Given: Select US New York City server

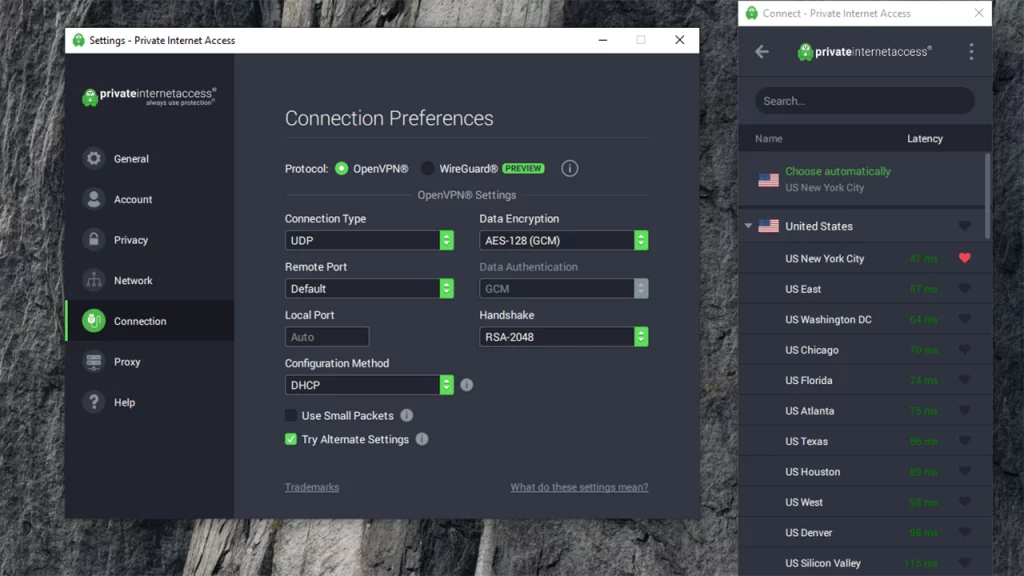Looking at the screenshot, I should (862, 259).
